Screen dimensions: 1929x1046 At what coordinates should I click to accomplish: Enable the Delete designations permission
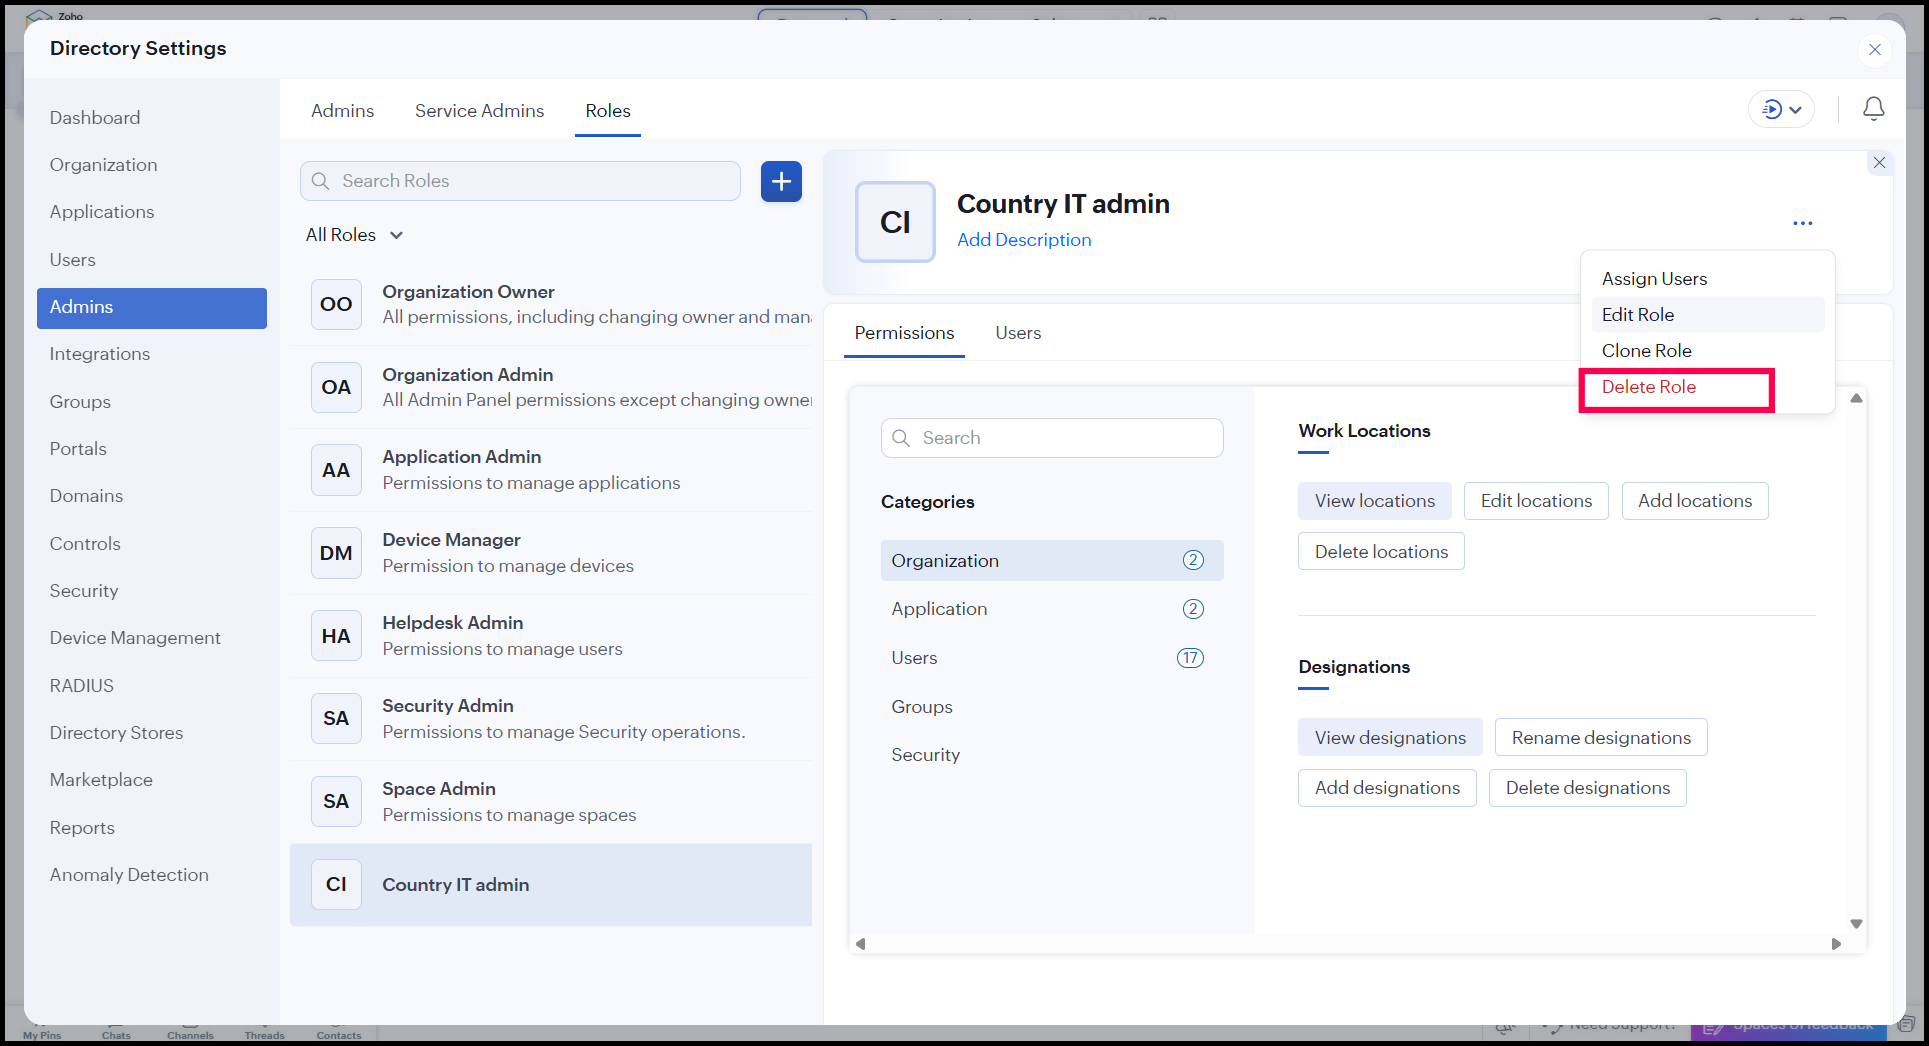click(x=1587, y=788)
